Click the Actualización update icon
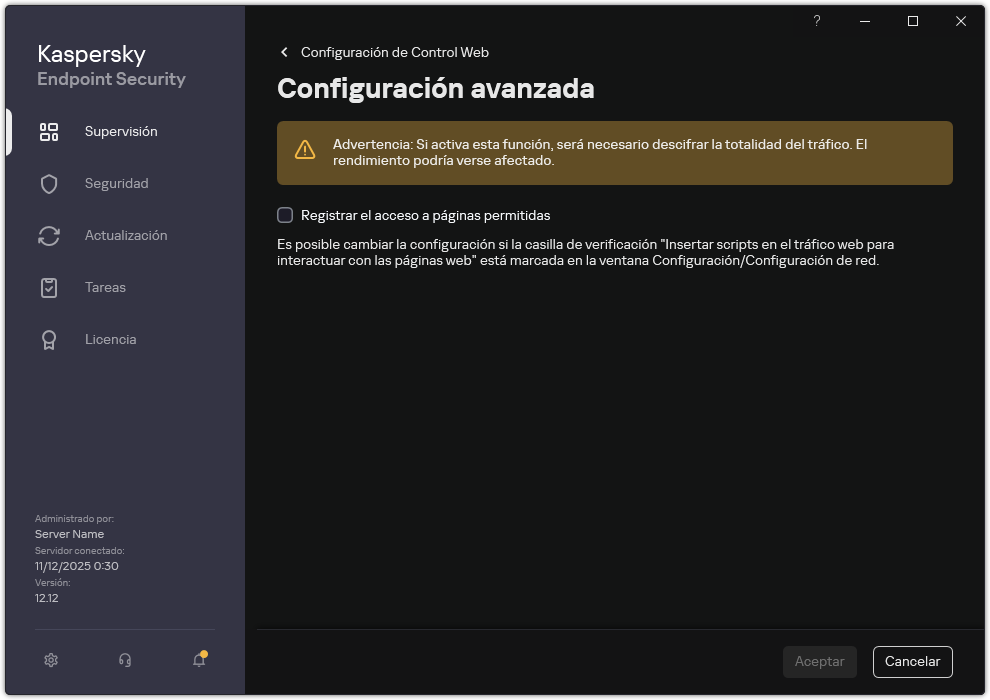990x700 pixels. point(49,235)
